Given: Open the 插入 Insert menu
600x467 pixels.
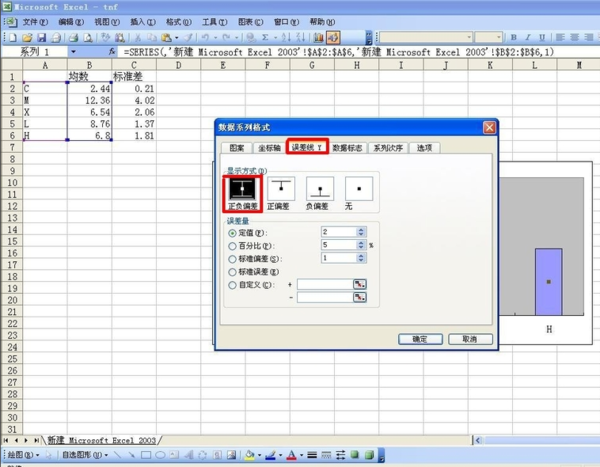Looking at the screenshot, I should 143,22.
